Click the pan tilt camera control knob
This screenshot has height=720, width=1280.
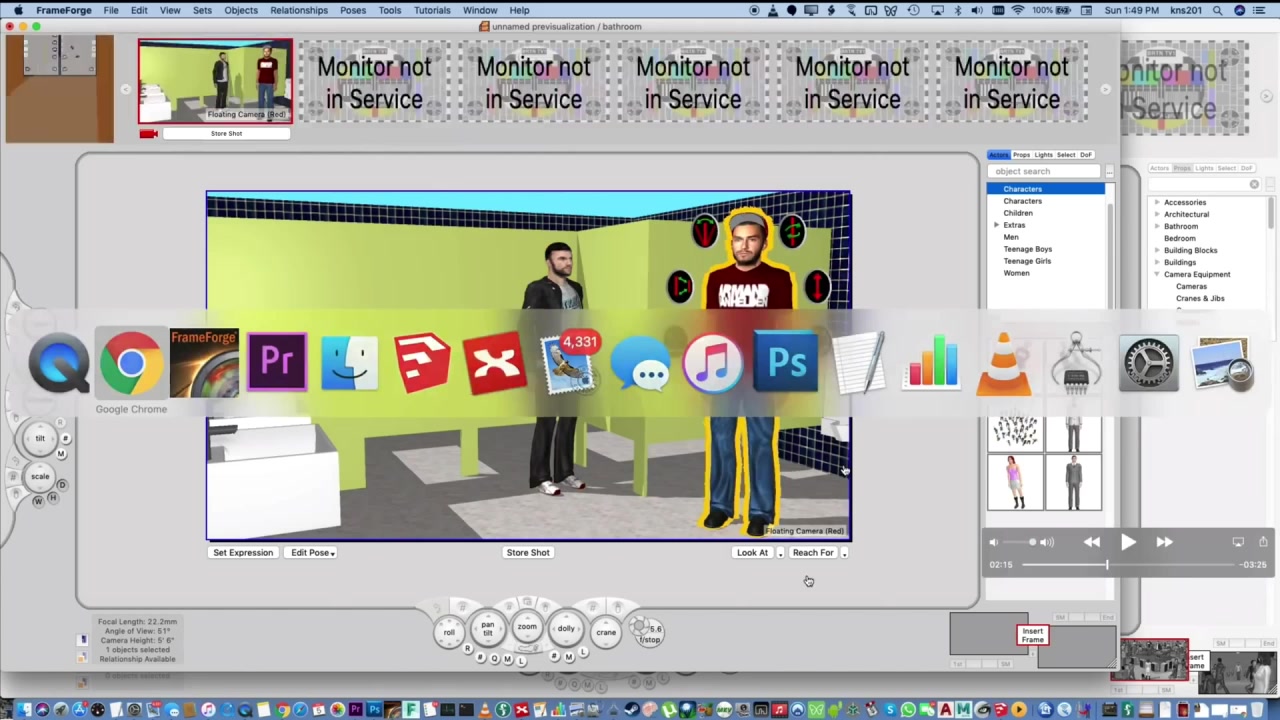[x=487, y=629]
